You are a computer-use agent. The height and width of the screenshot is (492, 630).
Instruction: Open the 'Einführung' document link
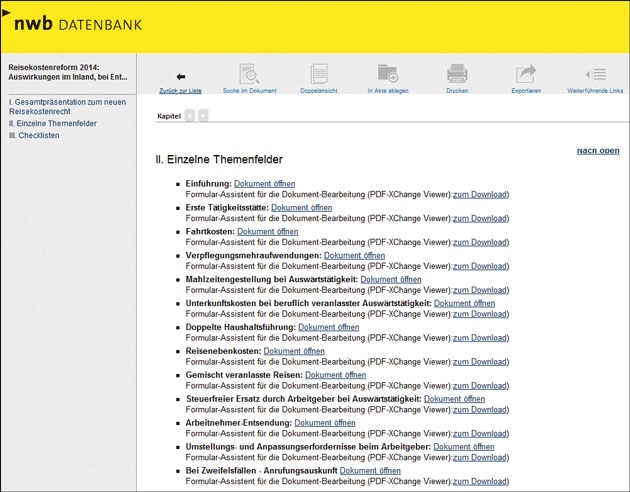pyautogui.click(x=264, y=184)
